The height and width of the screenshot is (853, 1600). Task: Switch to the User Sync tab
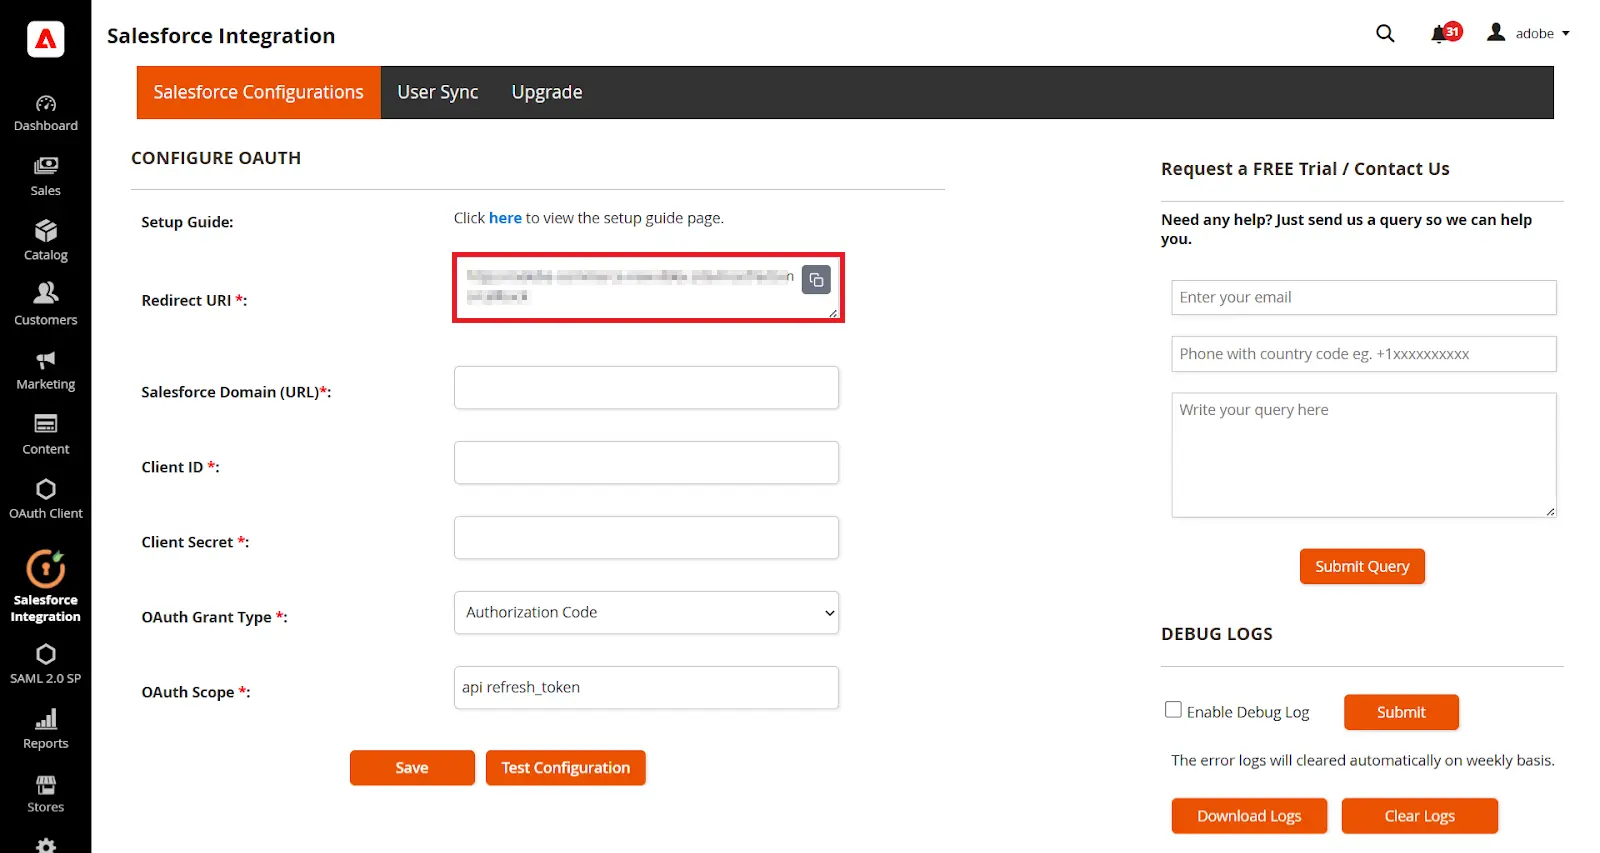click(x=438, y=92)
